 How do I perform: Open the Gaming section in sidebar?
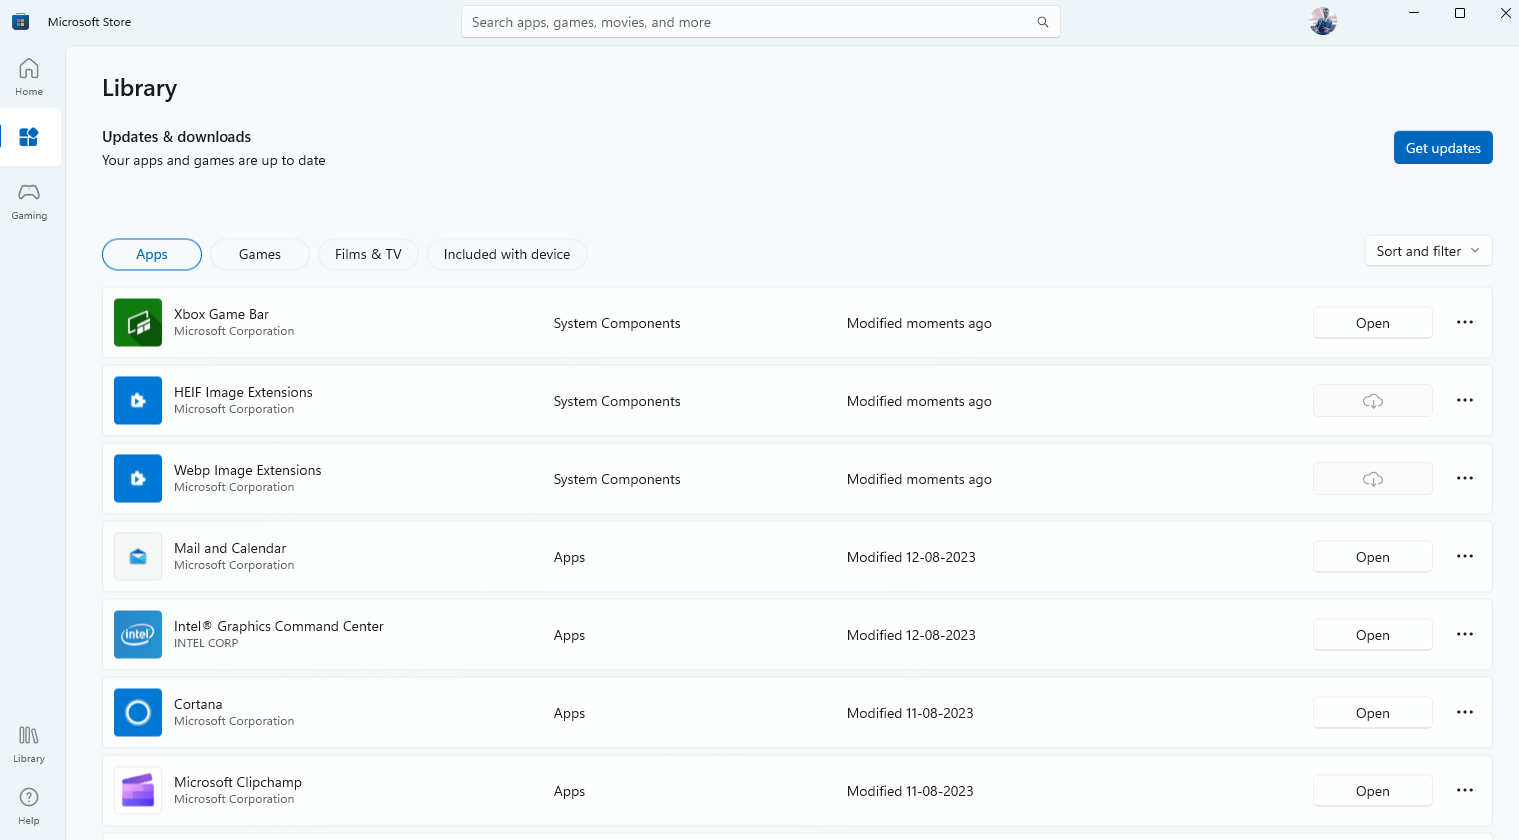tap(29, 201)
